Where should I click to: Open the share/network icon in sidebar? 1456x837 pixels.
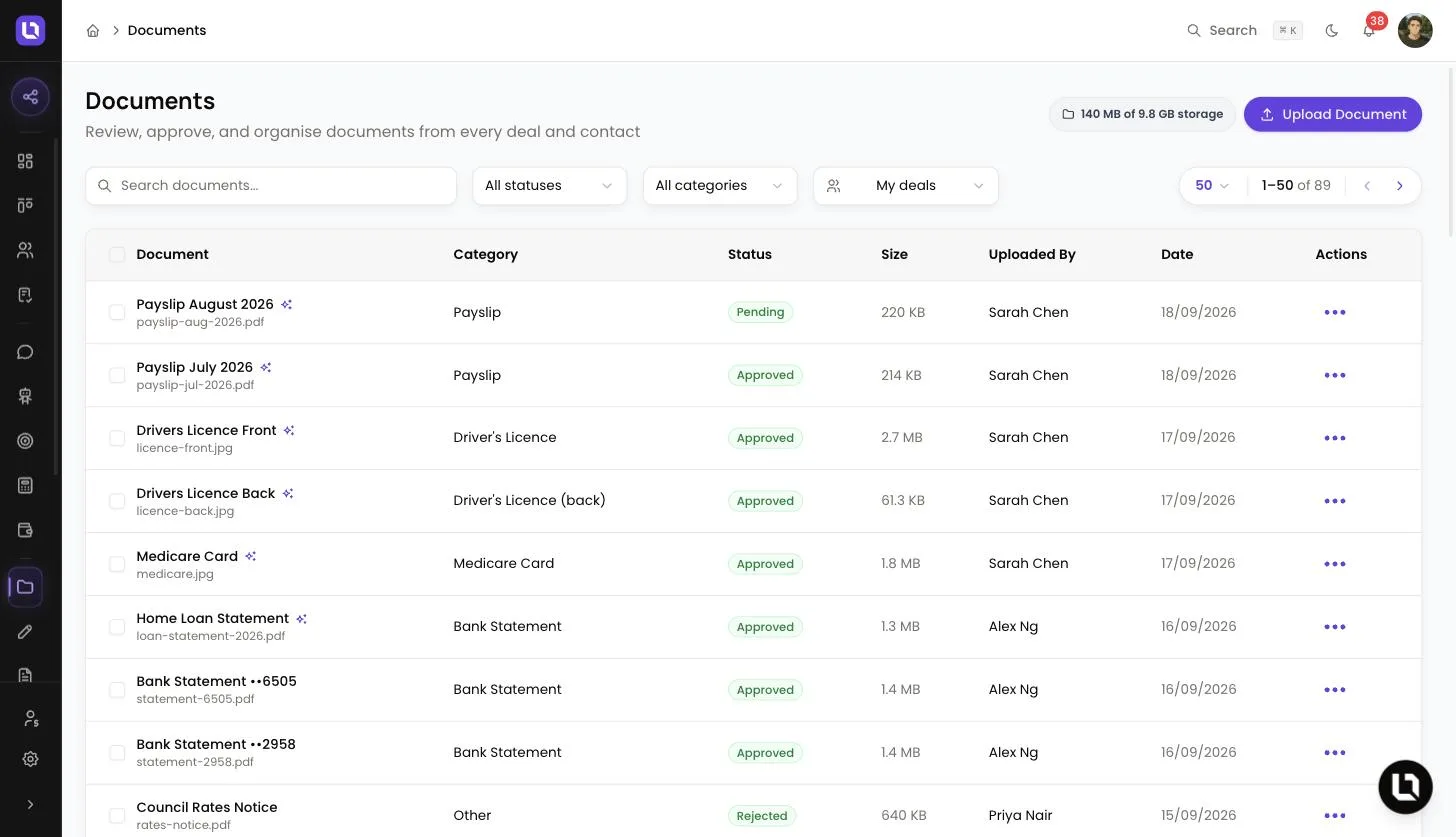coord(30,97)
